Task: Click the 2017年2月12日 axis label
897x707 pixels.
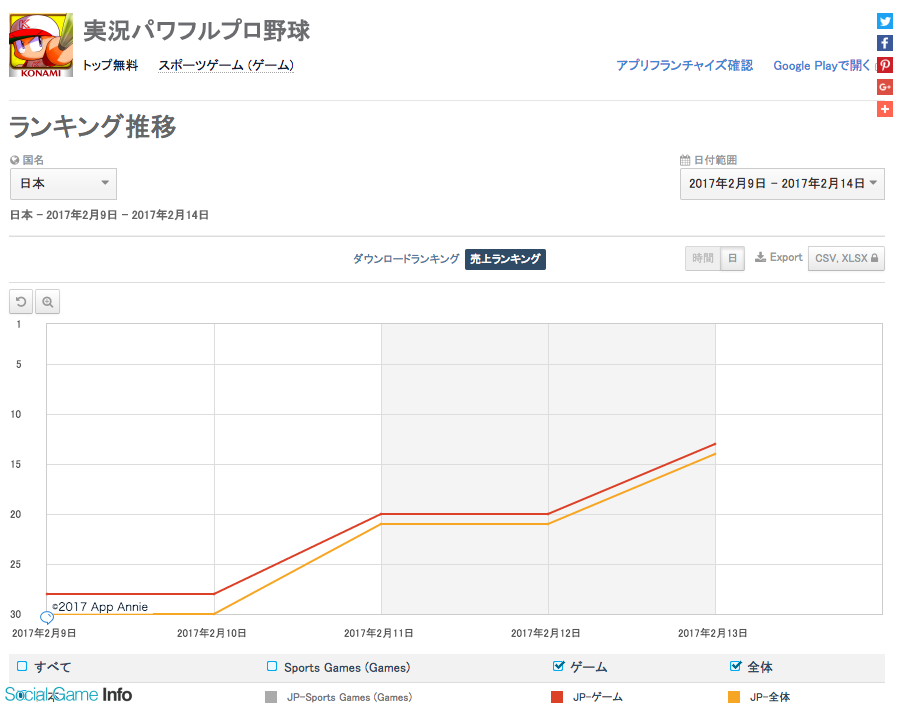Action: [545, 633]
